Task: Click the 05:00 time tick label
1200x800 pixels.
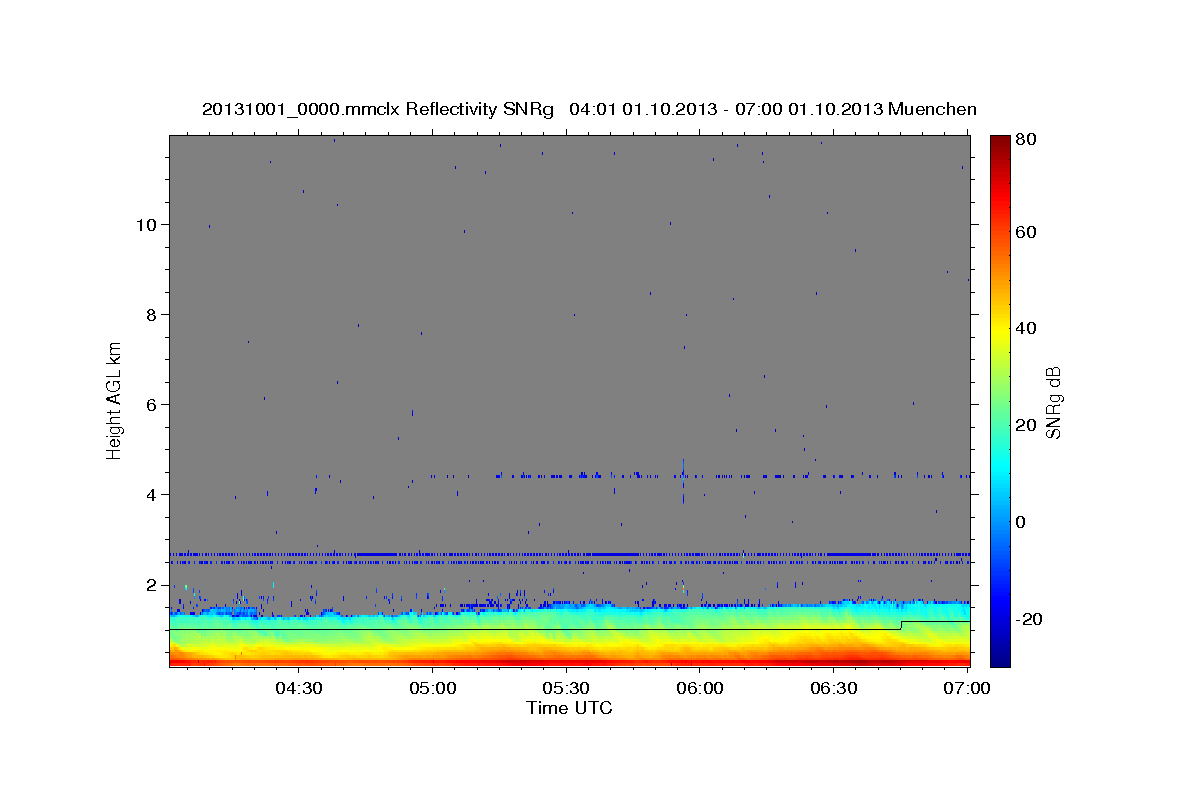Action: 432,688
